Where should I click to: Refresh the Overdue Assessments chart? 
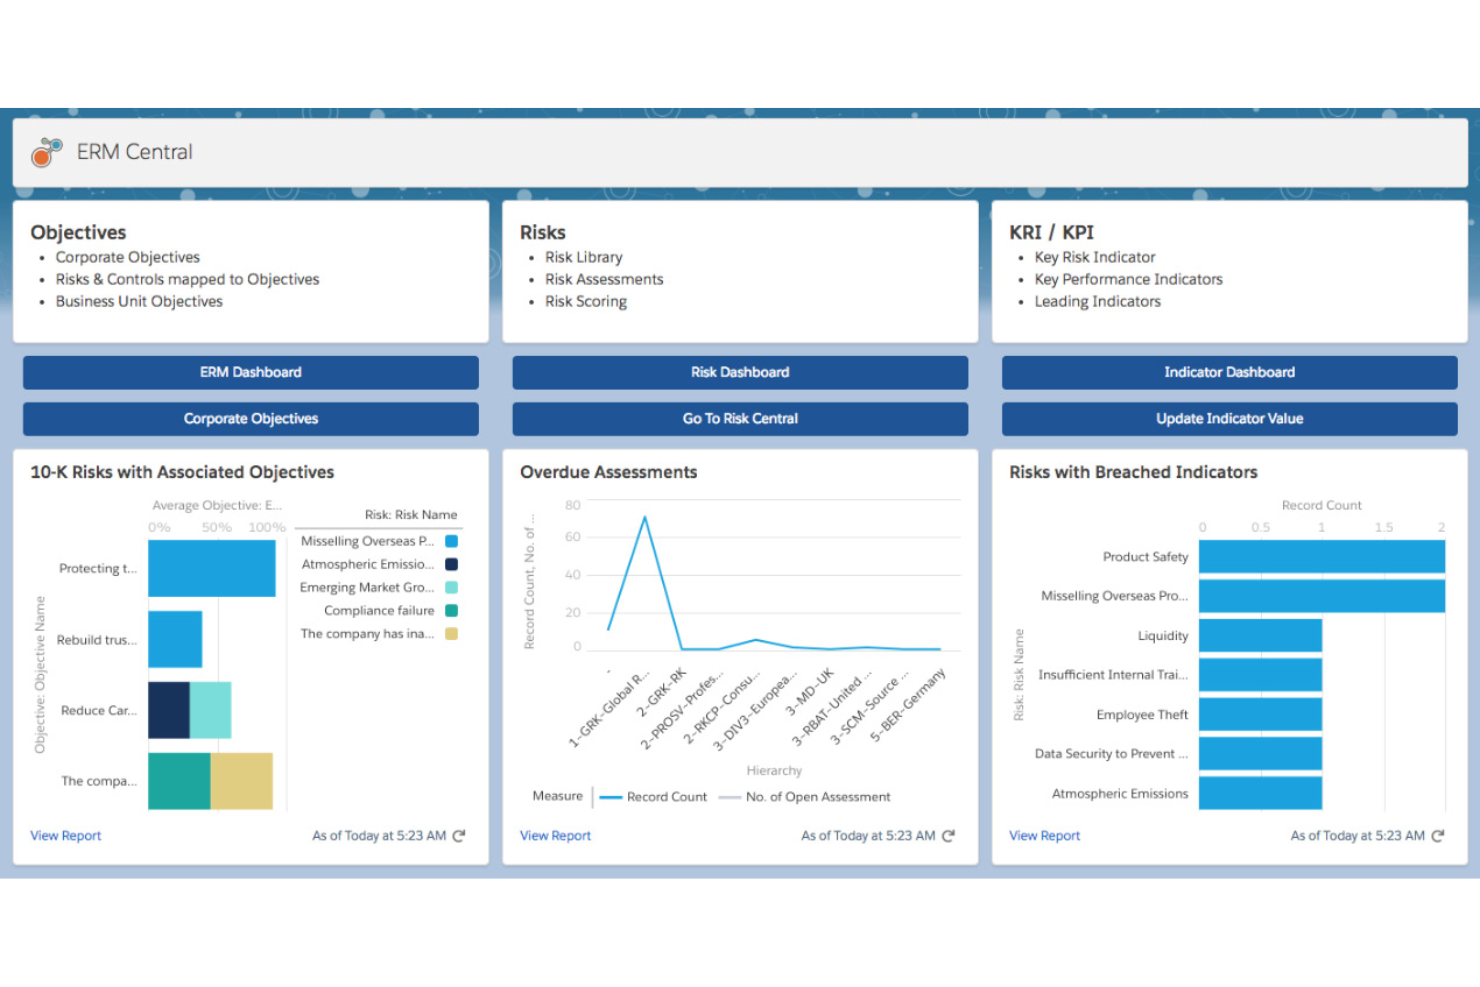tap(948, 835)
